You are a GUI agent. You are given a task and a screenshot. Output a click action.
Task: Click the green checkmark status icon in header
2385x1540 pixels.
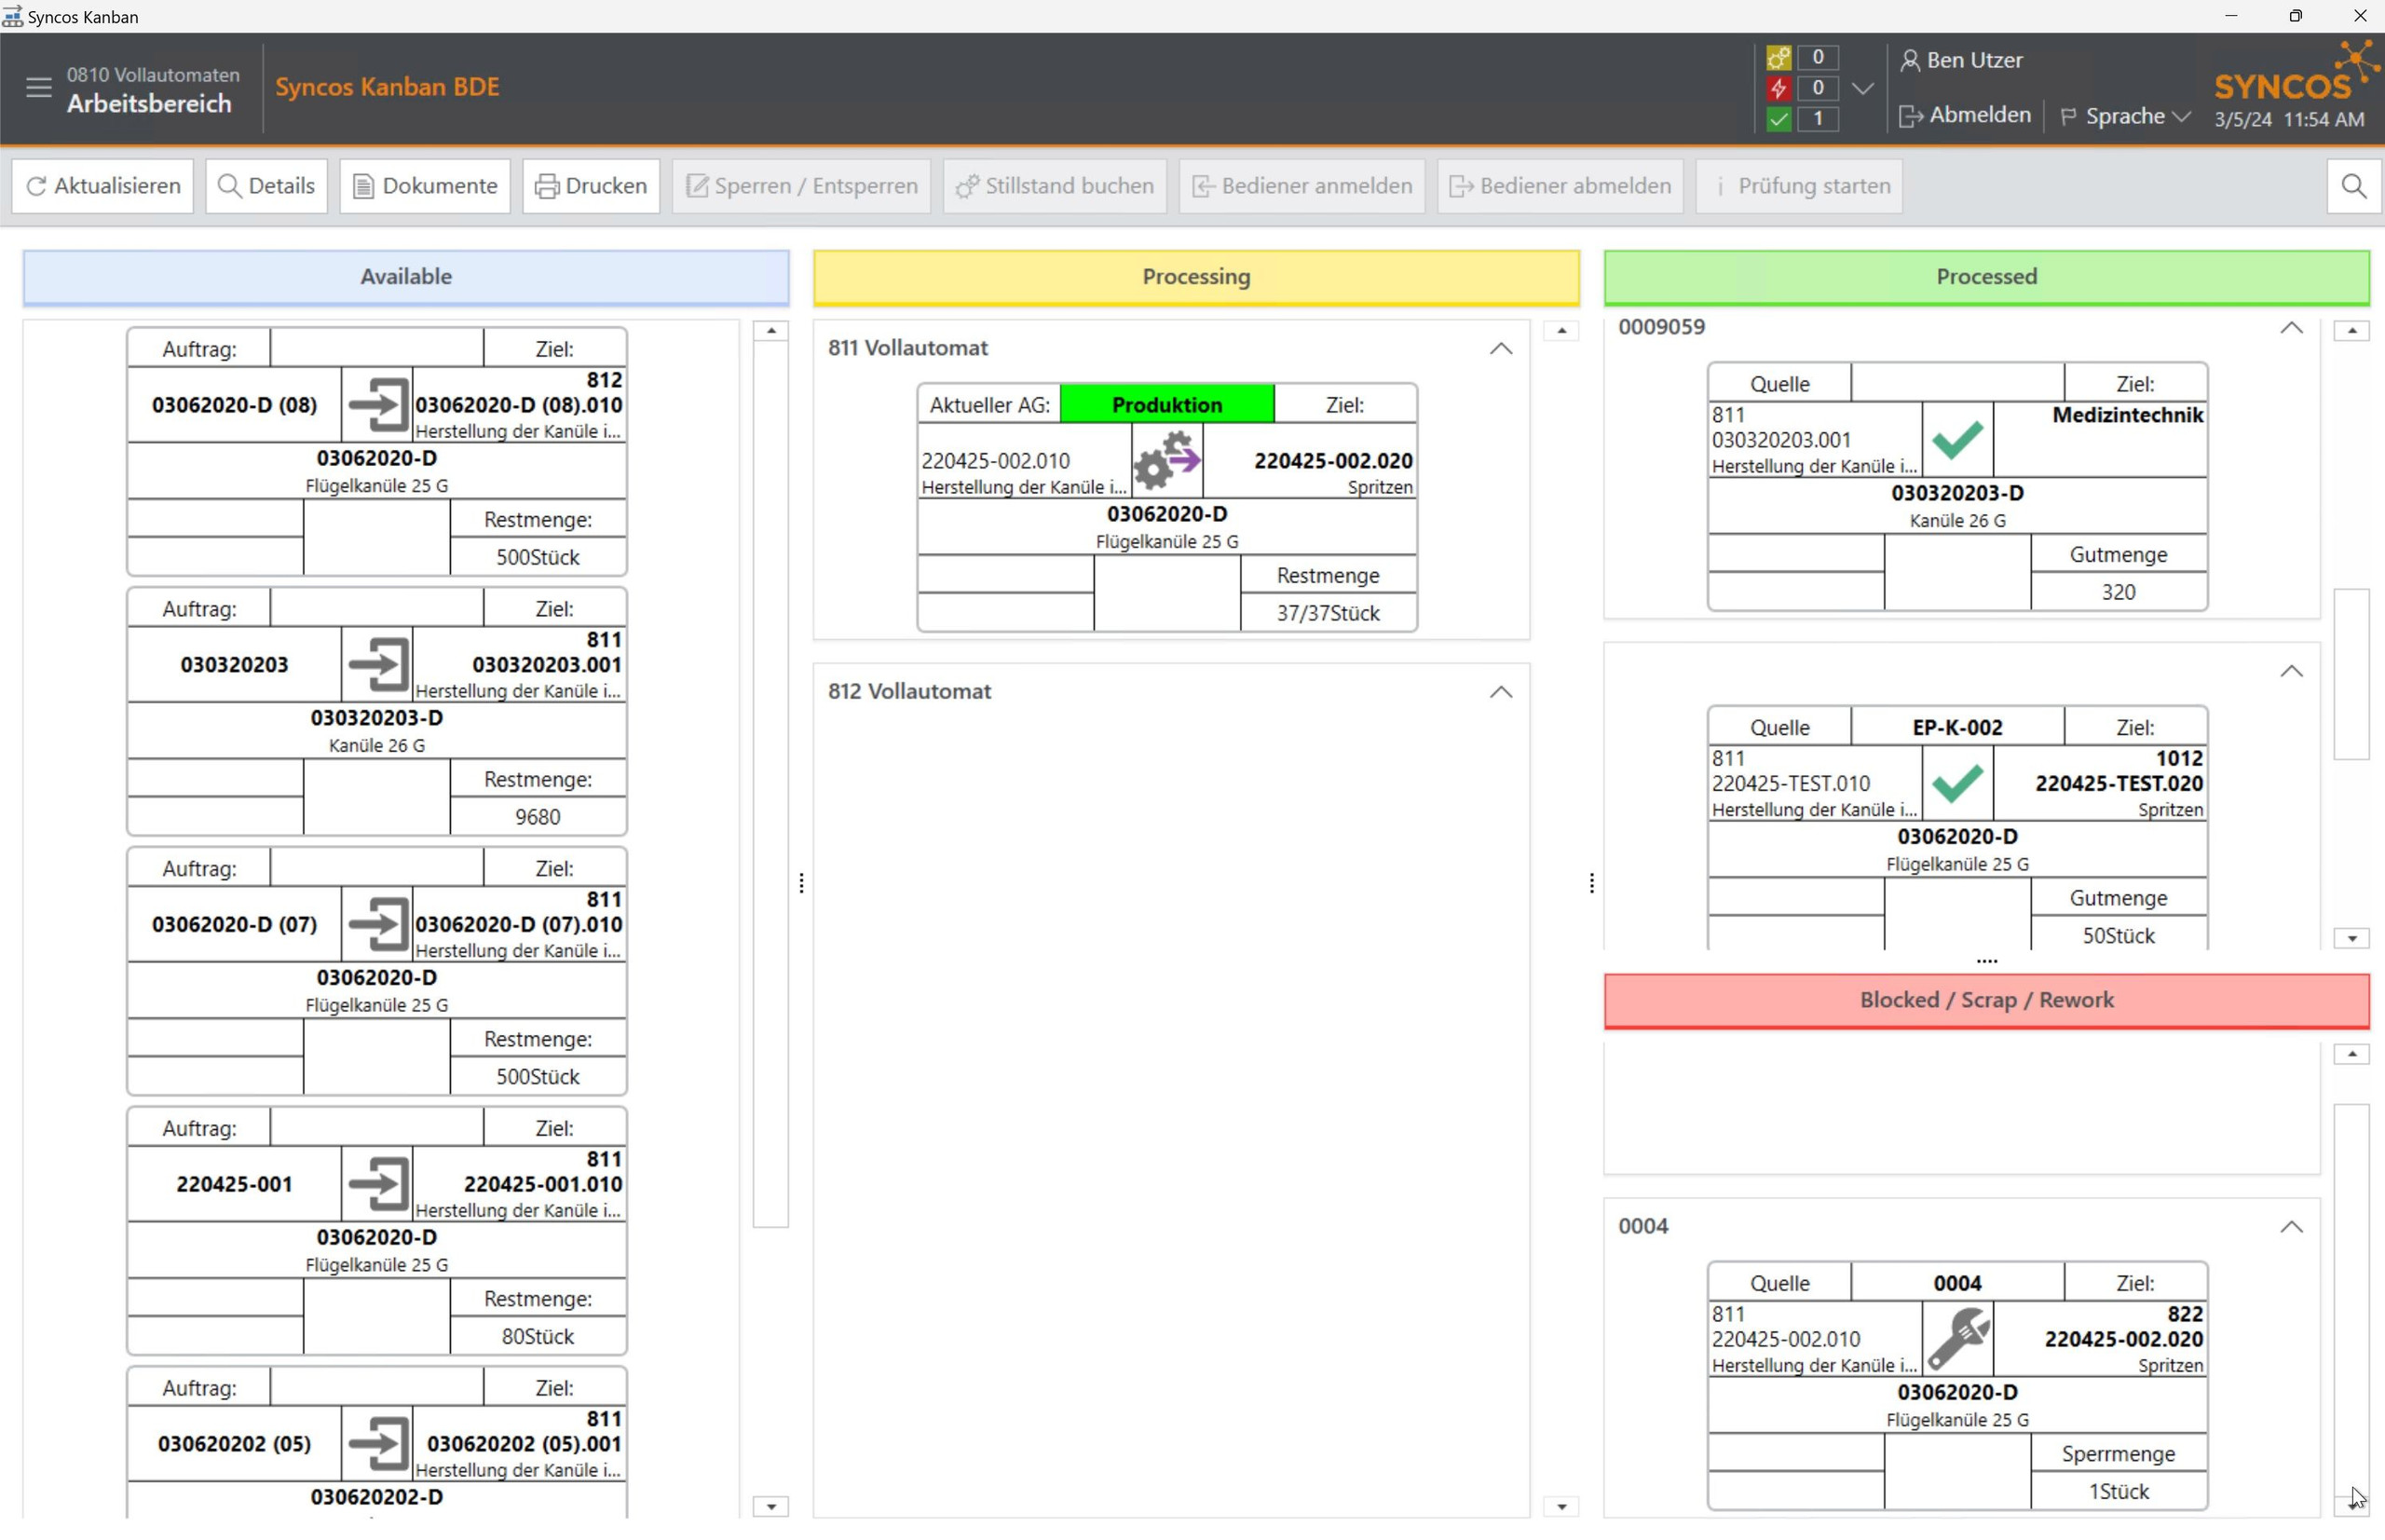tap(1778, 119)
